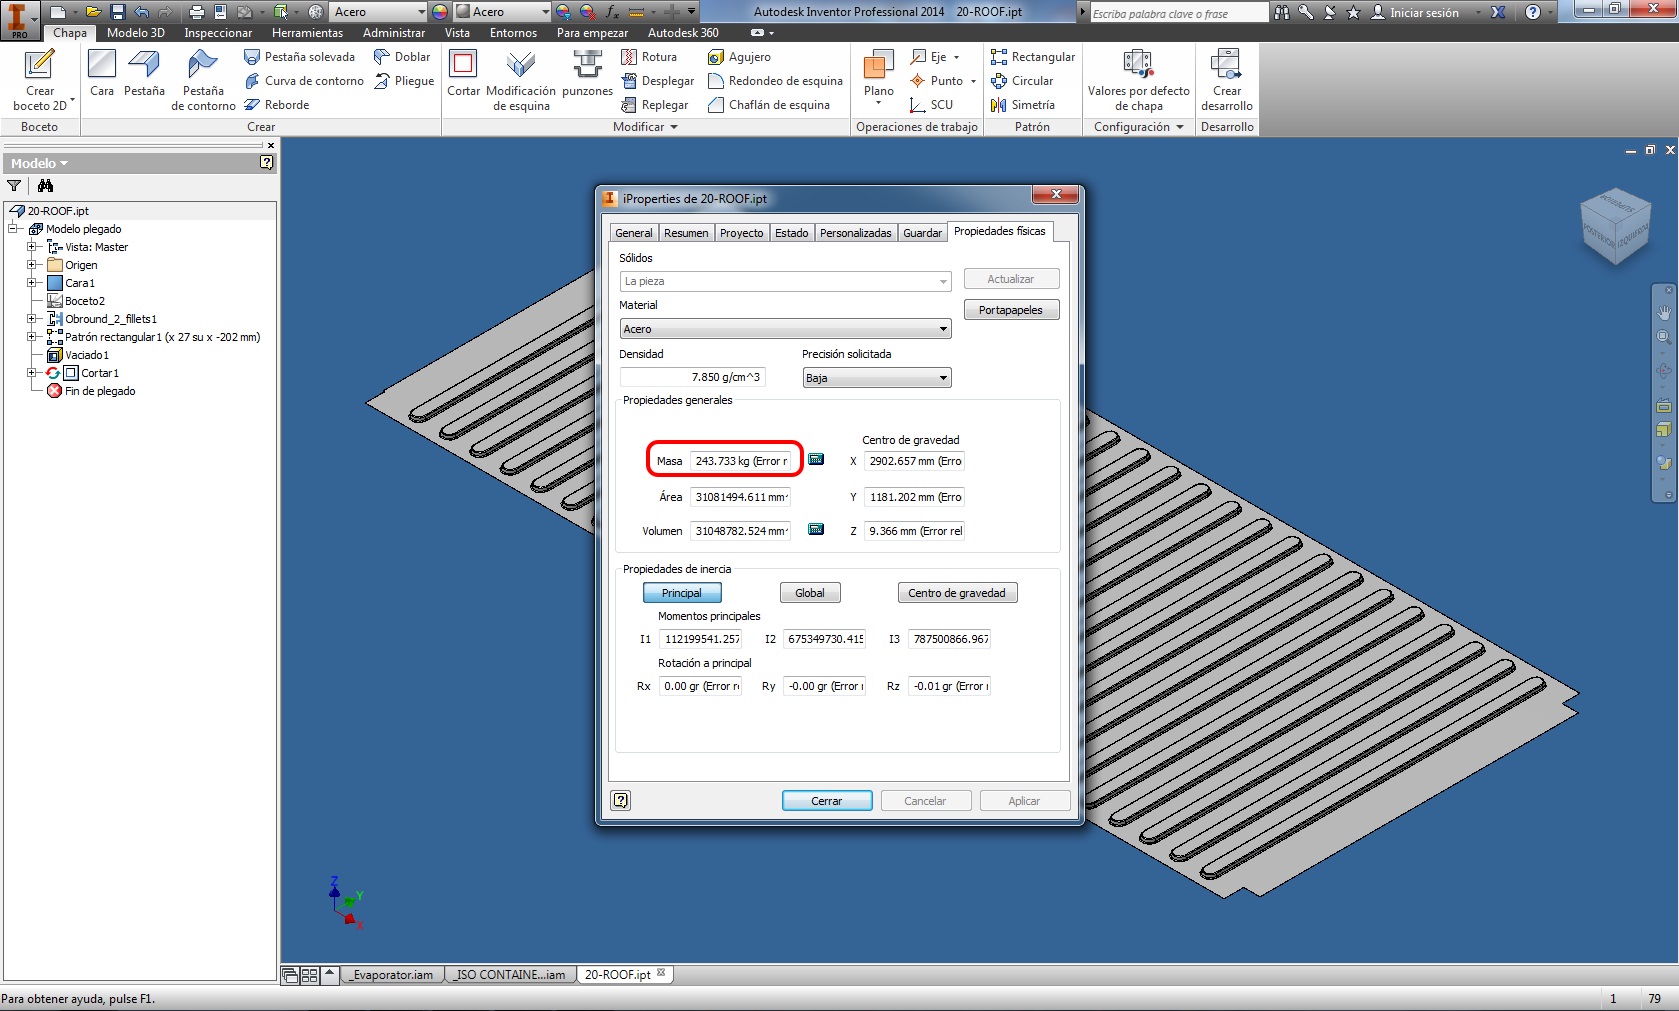Click the calculator icon beside Volumen
Image resolution: width=1679 pixels, height=1011 pixels.
(816, 529)
